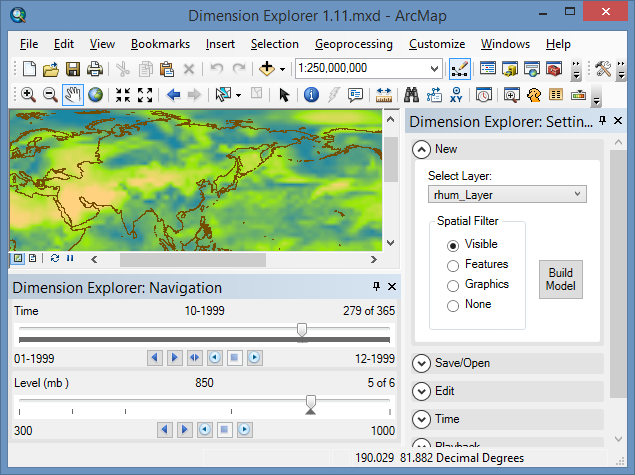Select the None spatial filter option
635x475 pixels.
(x=453, y=305)
